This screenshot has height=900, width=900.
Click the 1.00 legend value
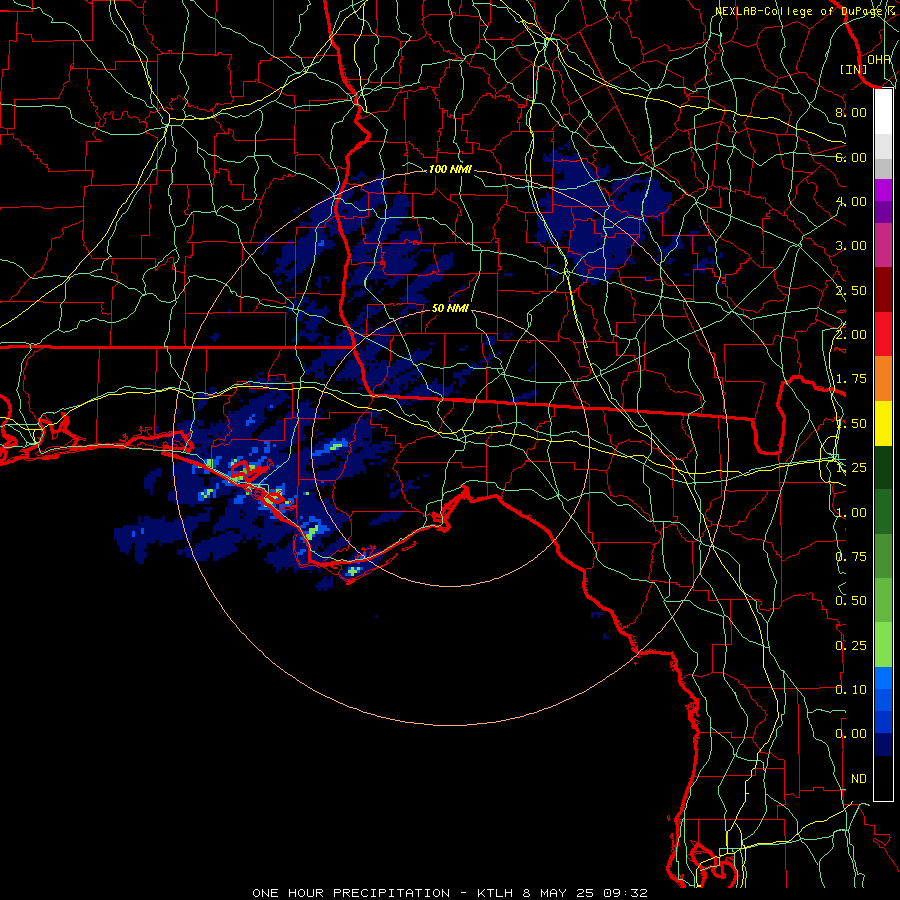(851, 513)
